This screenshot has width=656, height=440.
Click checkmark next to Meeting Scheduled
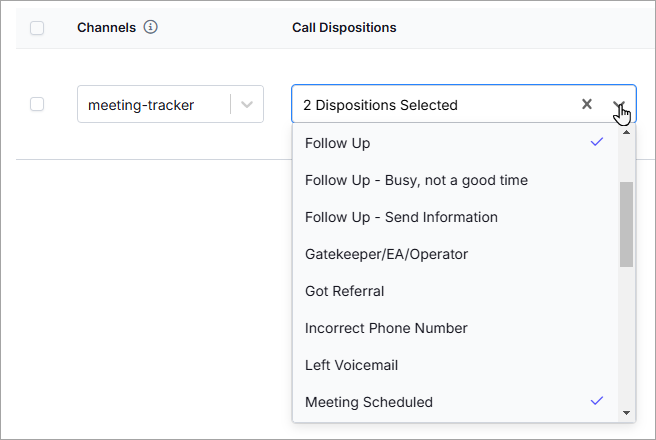[597, 401]
